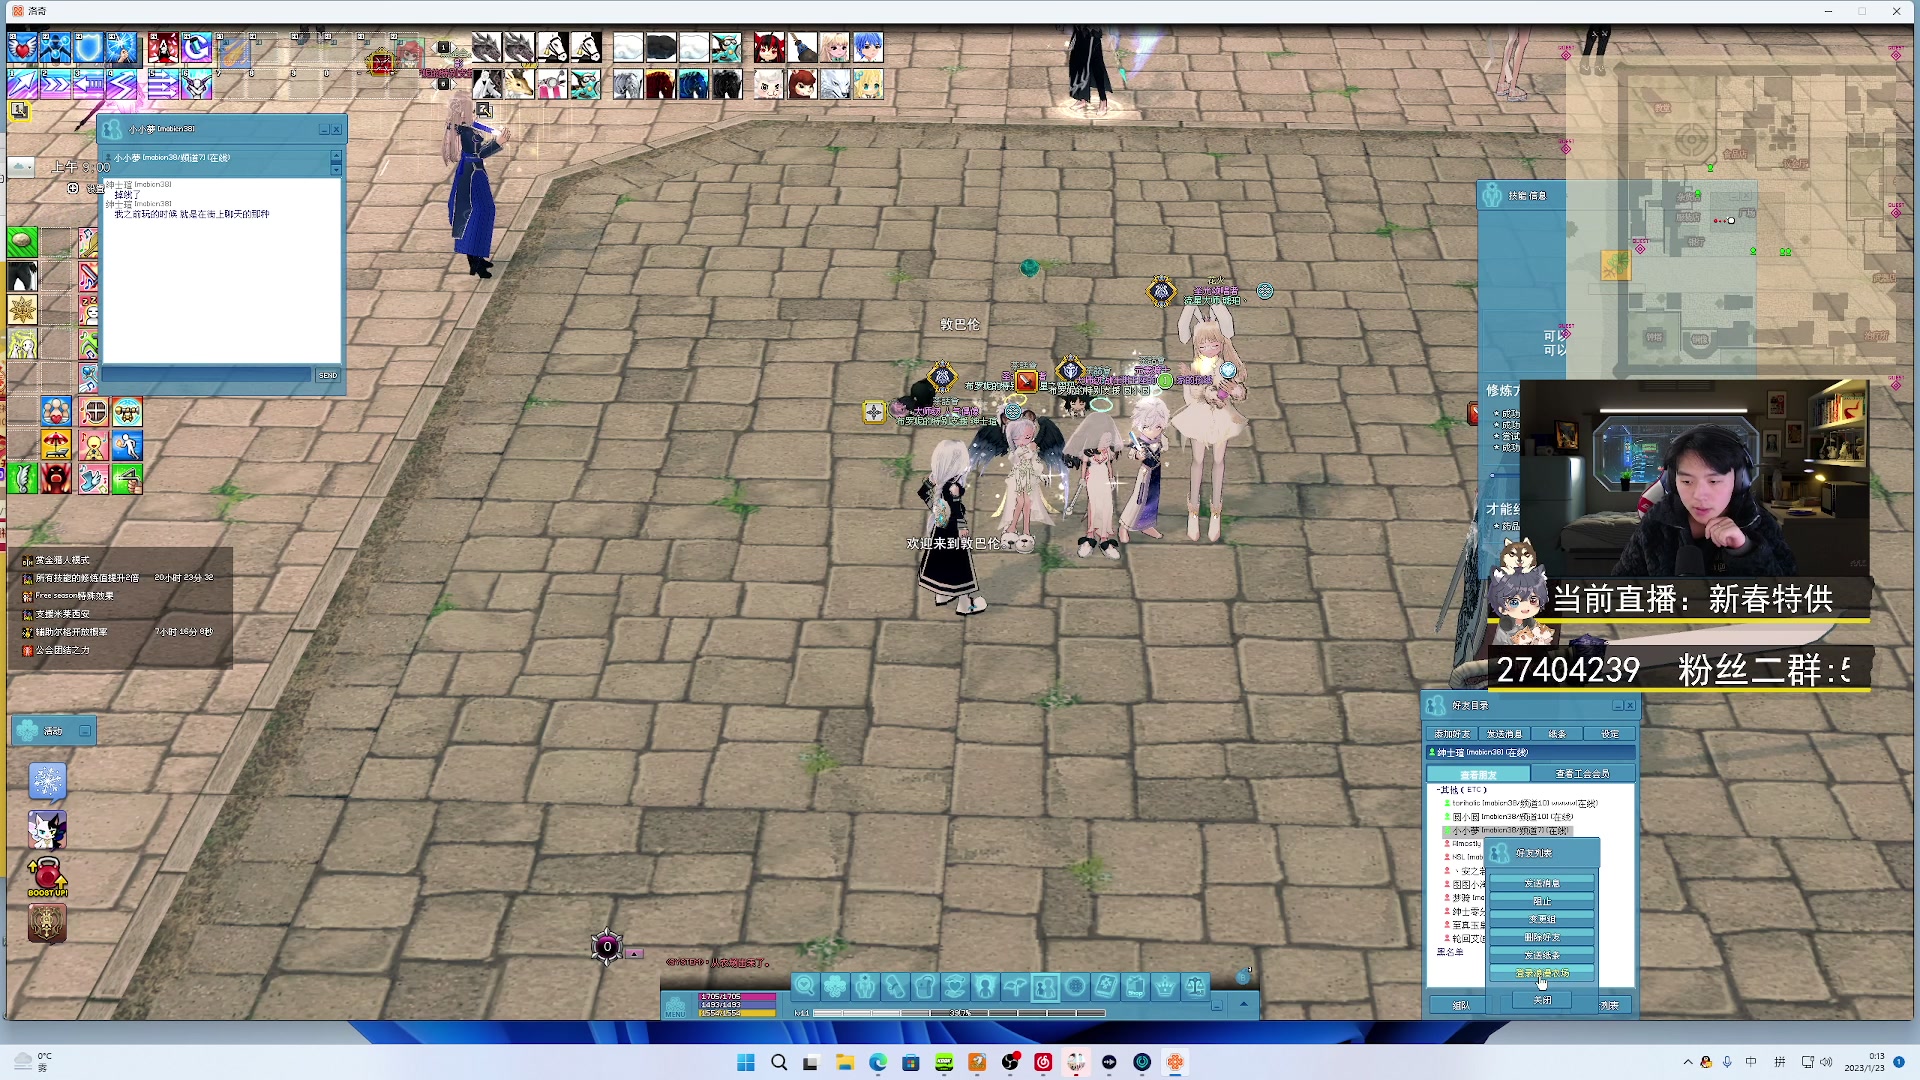
Task: Open the Shop icon in bottom bar
Action: 1135,987
